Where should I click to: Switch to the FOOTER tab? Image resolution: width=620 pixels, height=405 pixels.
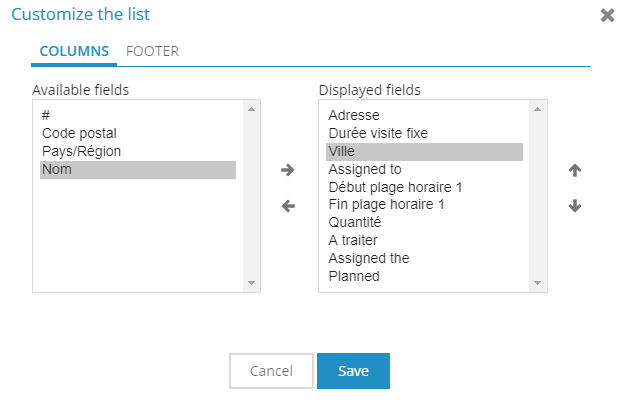coord(152,51)
